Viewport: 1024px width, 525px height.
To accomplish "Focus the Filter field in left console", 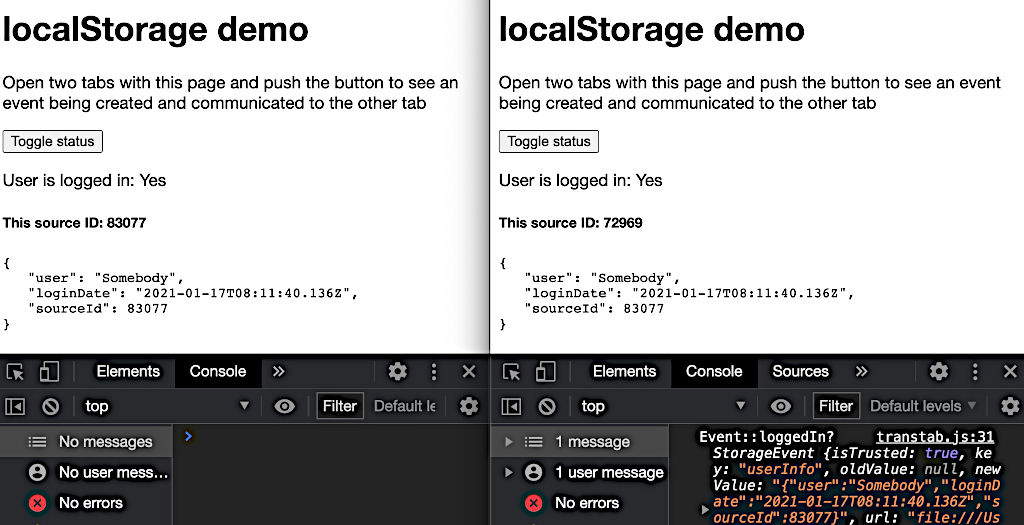I will (x=340, y=406).
